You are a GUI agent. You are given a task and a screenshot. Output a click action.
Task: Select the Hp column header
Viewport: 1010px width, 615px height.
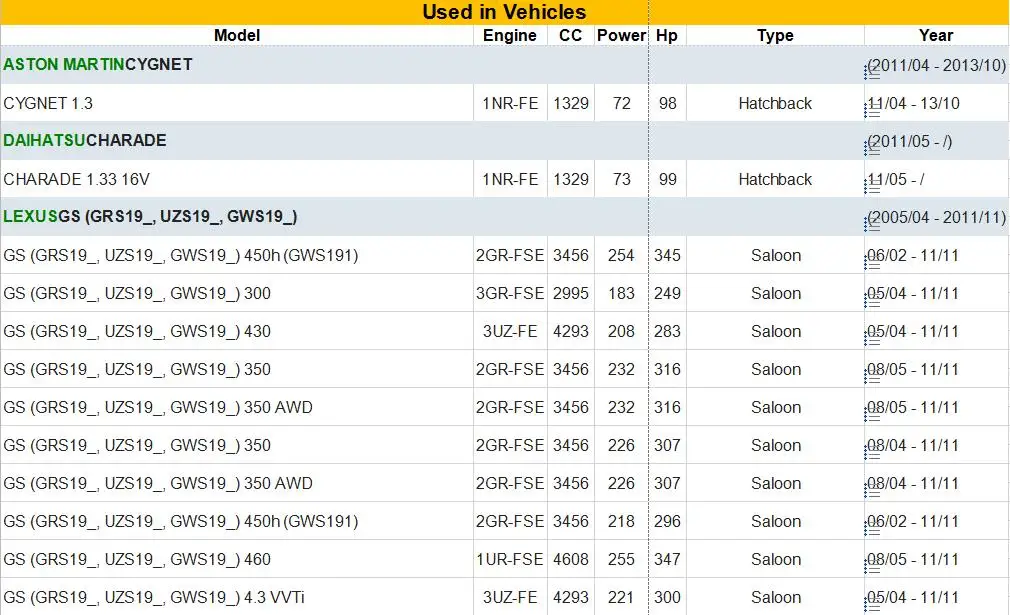point(667,35)
